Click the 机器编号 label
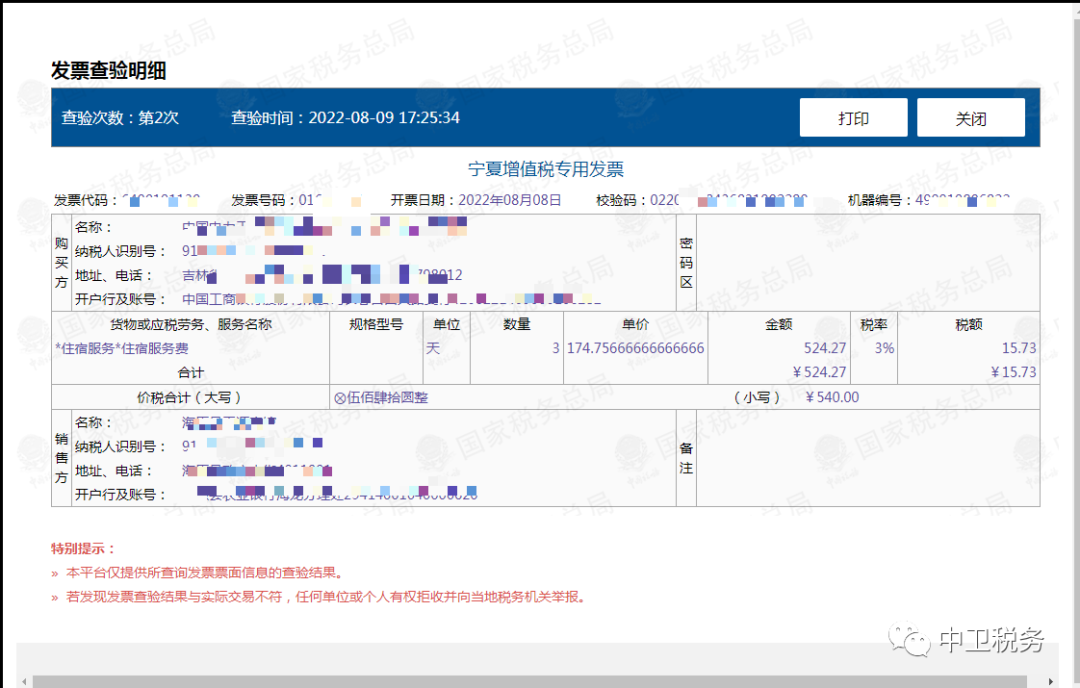1080x688 pixels. click(x=880, y=200)
